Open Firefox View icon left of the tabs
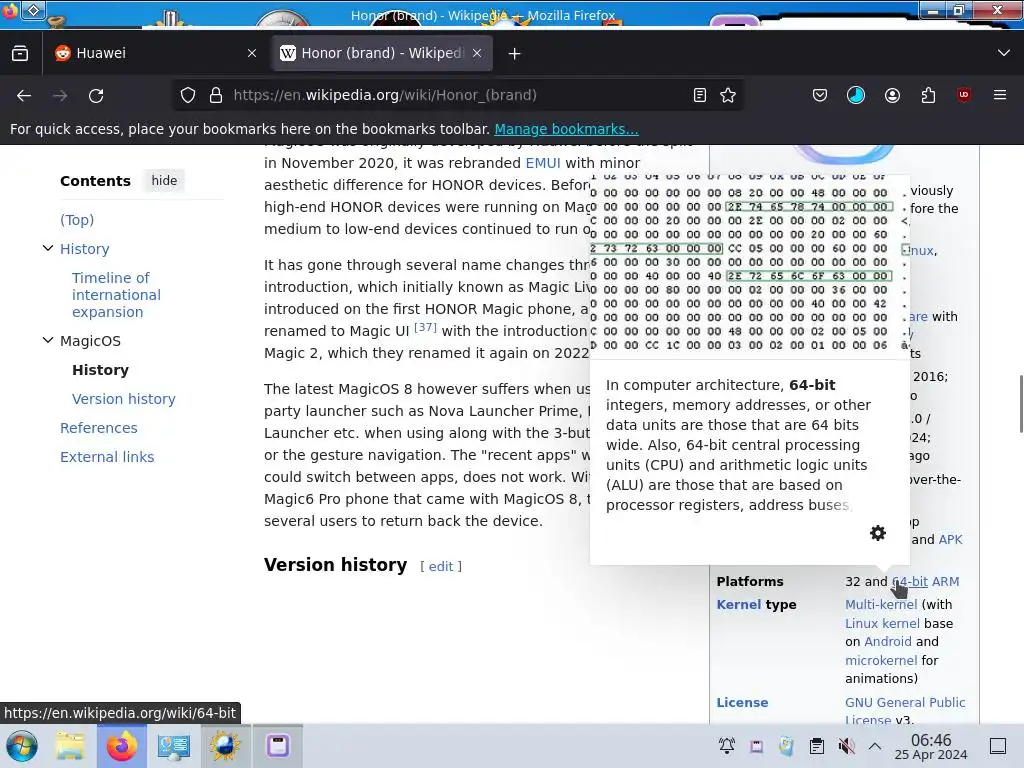Screen dimensions: 1024x768 pyautogui.click(x=20, y=54)
